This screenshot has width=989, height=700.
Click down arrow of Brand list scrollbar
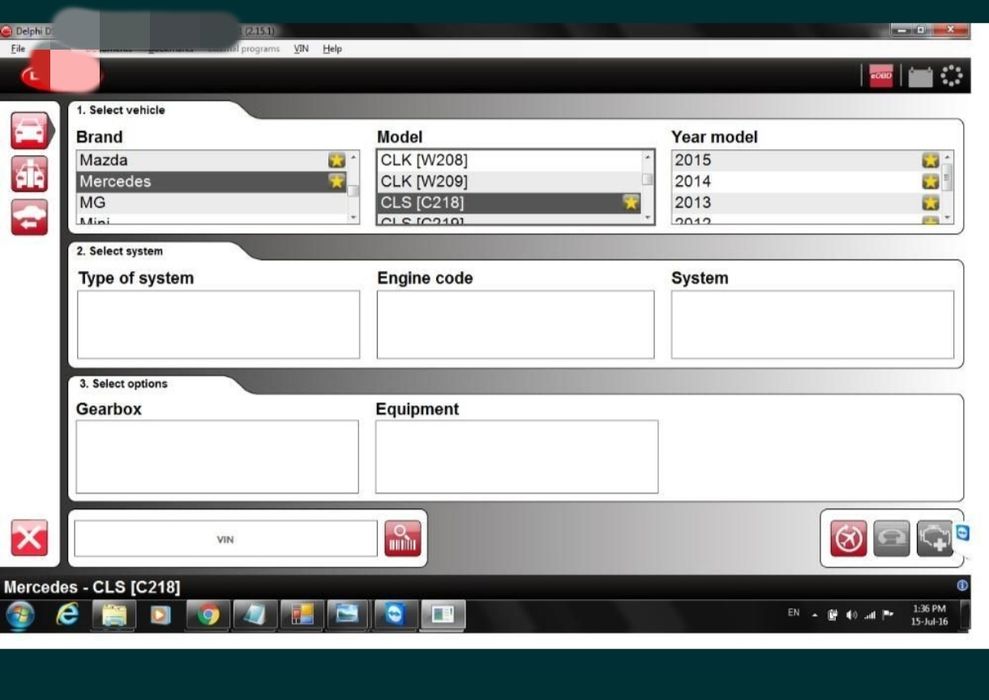point(353,217)
